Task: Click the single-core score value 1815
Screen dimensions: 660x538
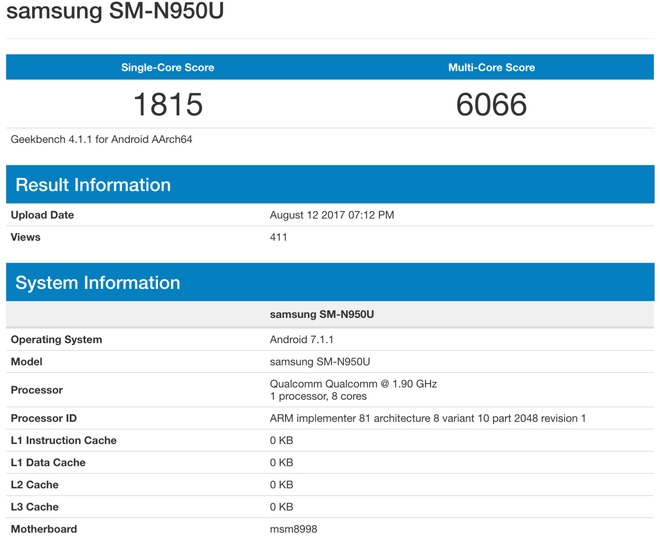Action: coord(168,104)
